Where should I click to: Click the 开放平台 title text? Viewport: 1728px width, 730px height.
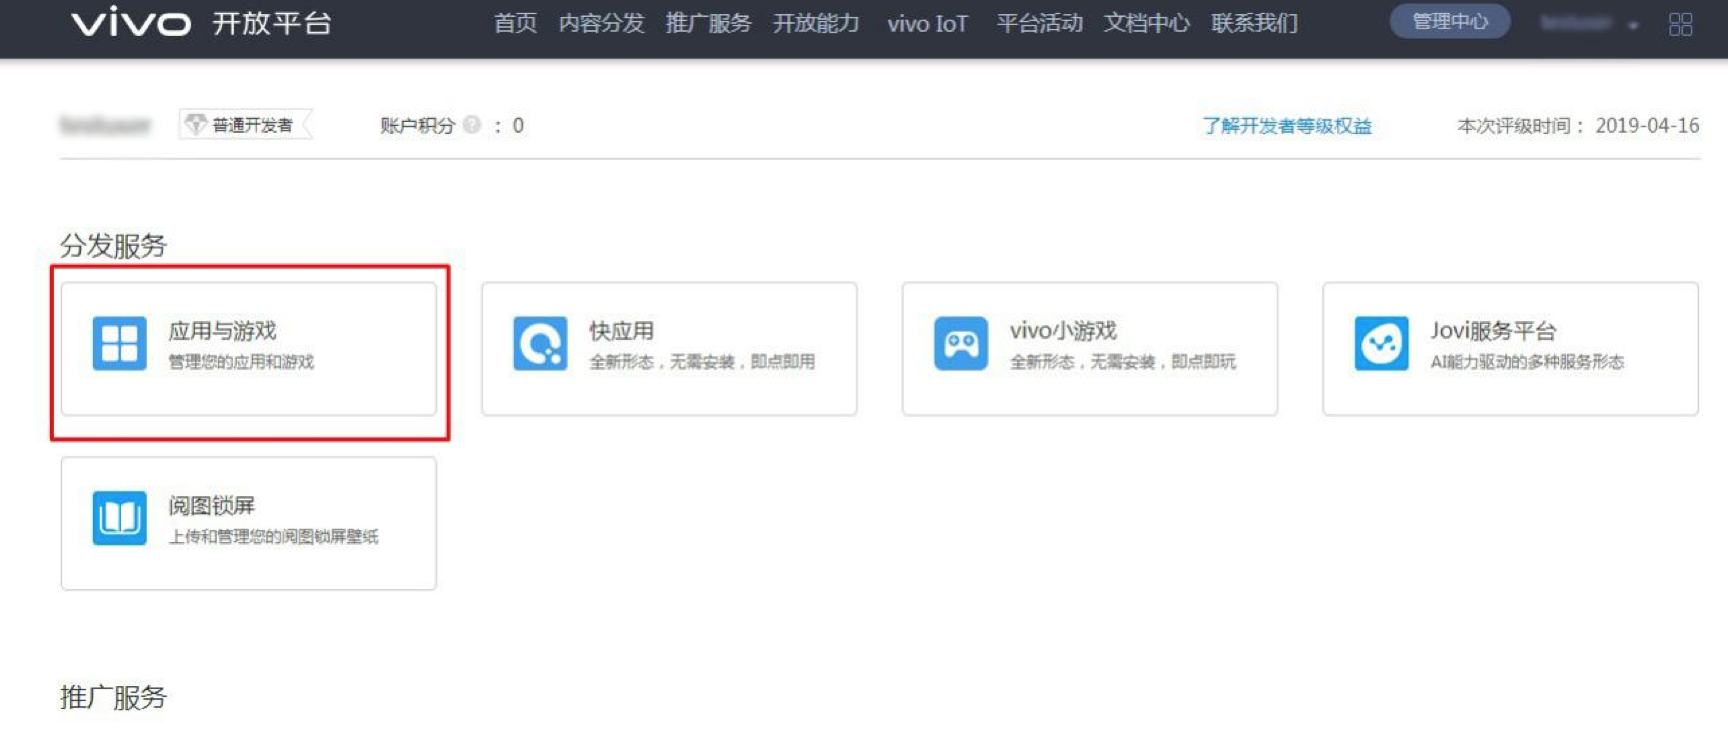pyautogui.click(x=272, y=23)
